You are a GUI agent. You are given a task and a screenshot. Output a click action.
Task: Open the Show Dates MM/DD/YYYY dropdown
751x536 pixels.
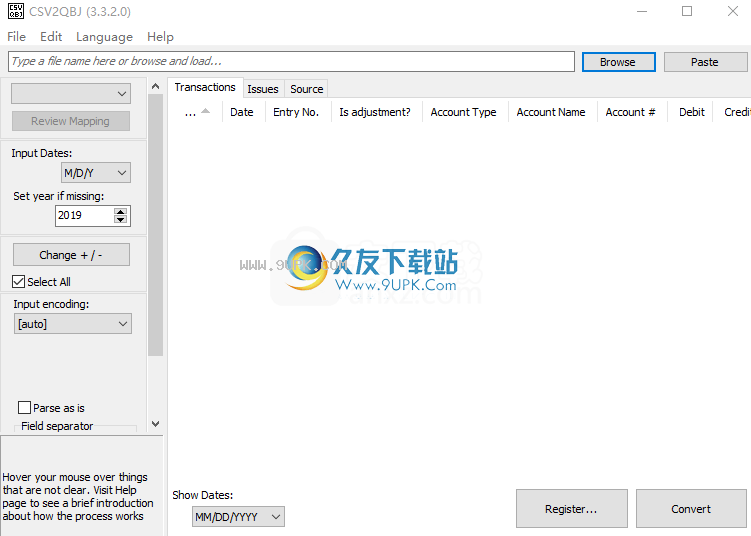(239, 517)
